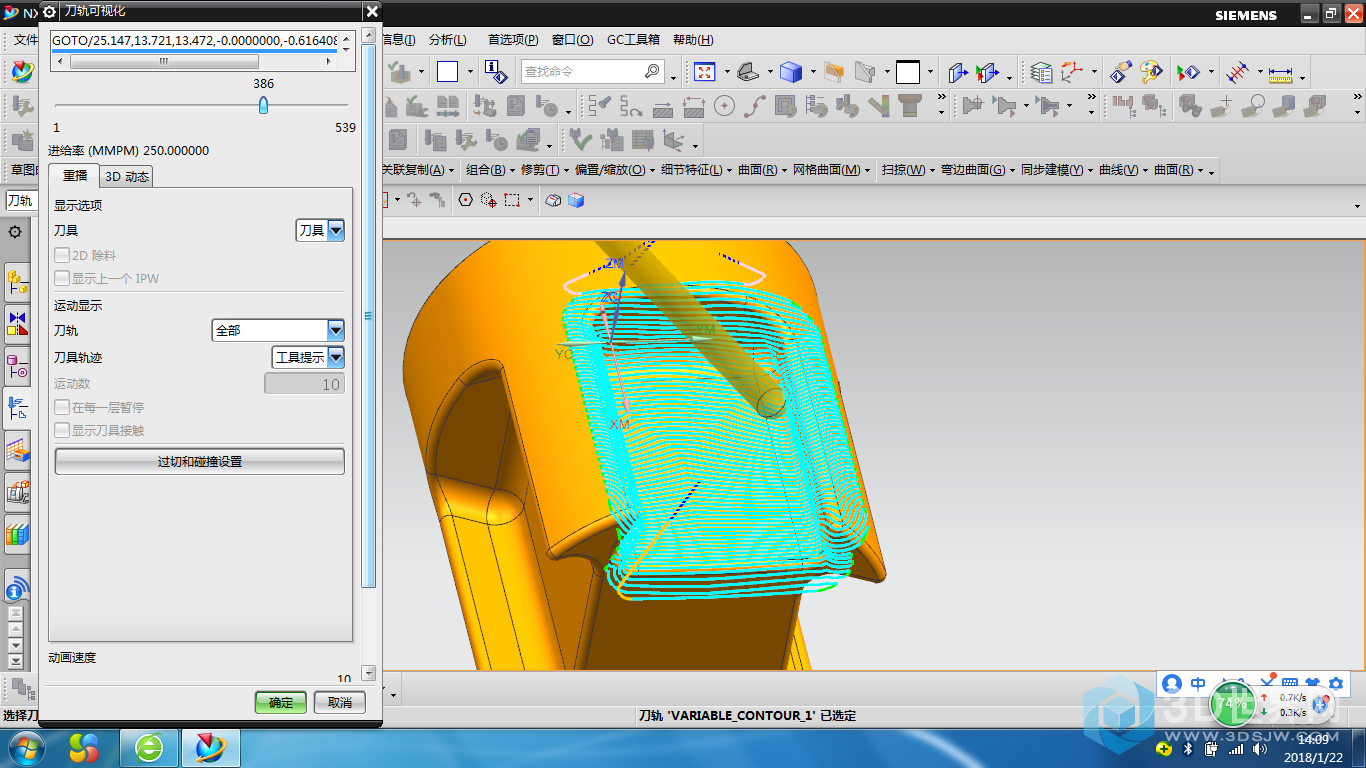The image size is (1366, 768).
Task: Click the information window icon beside white square
Action: (x=495, y=72)
